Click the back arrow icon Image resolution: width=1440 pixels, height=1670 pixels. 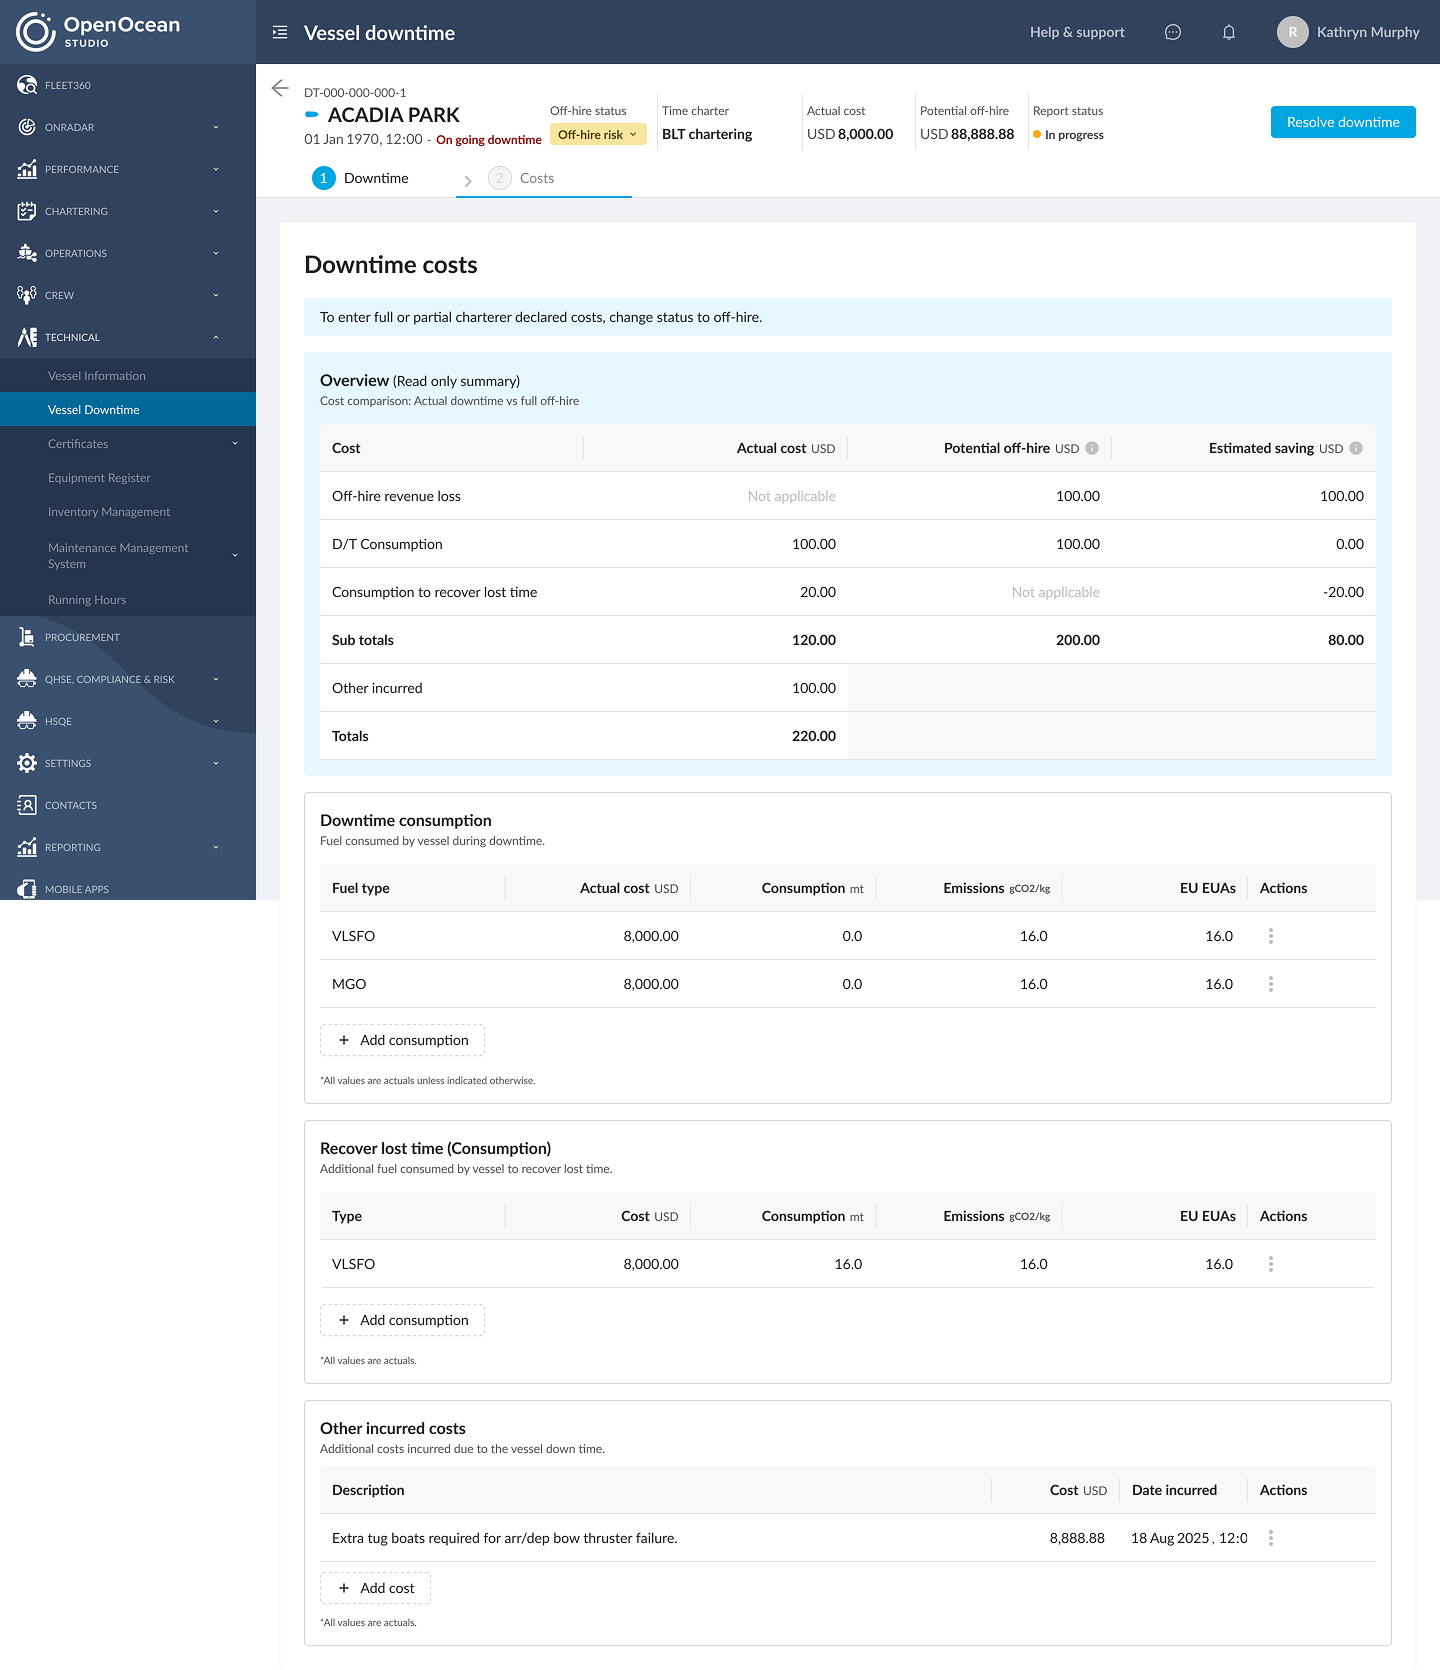point(280,89)
